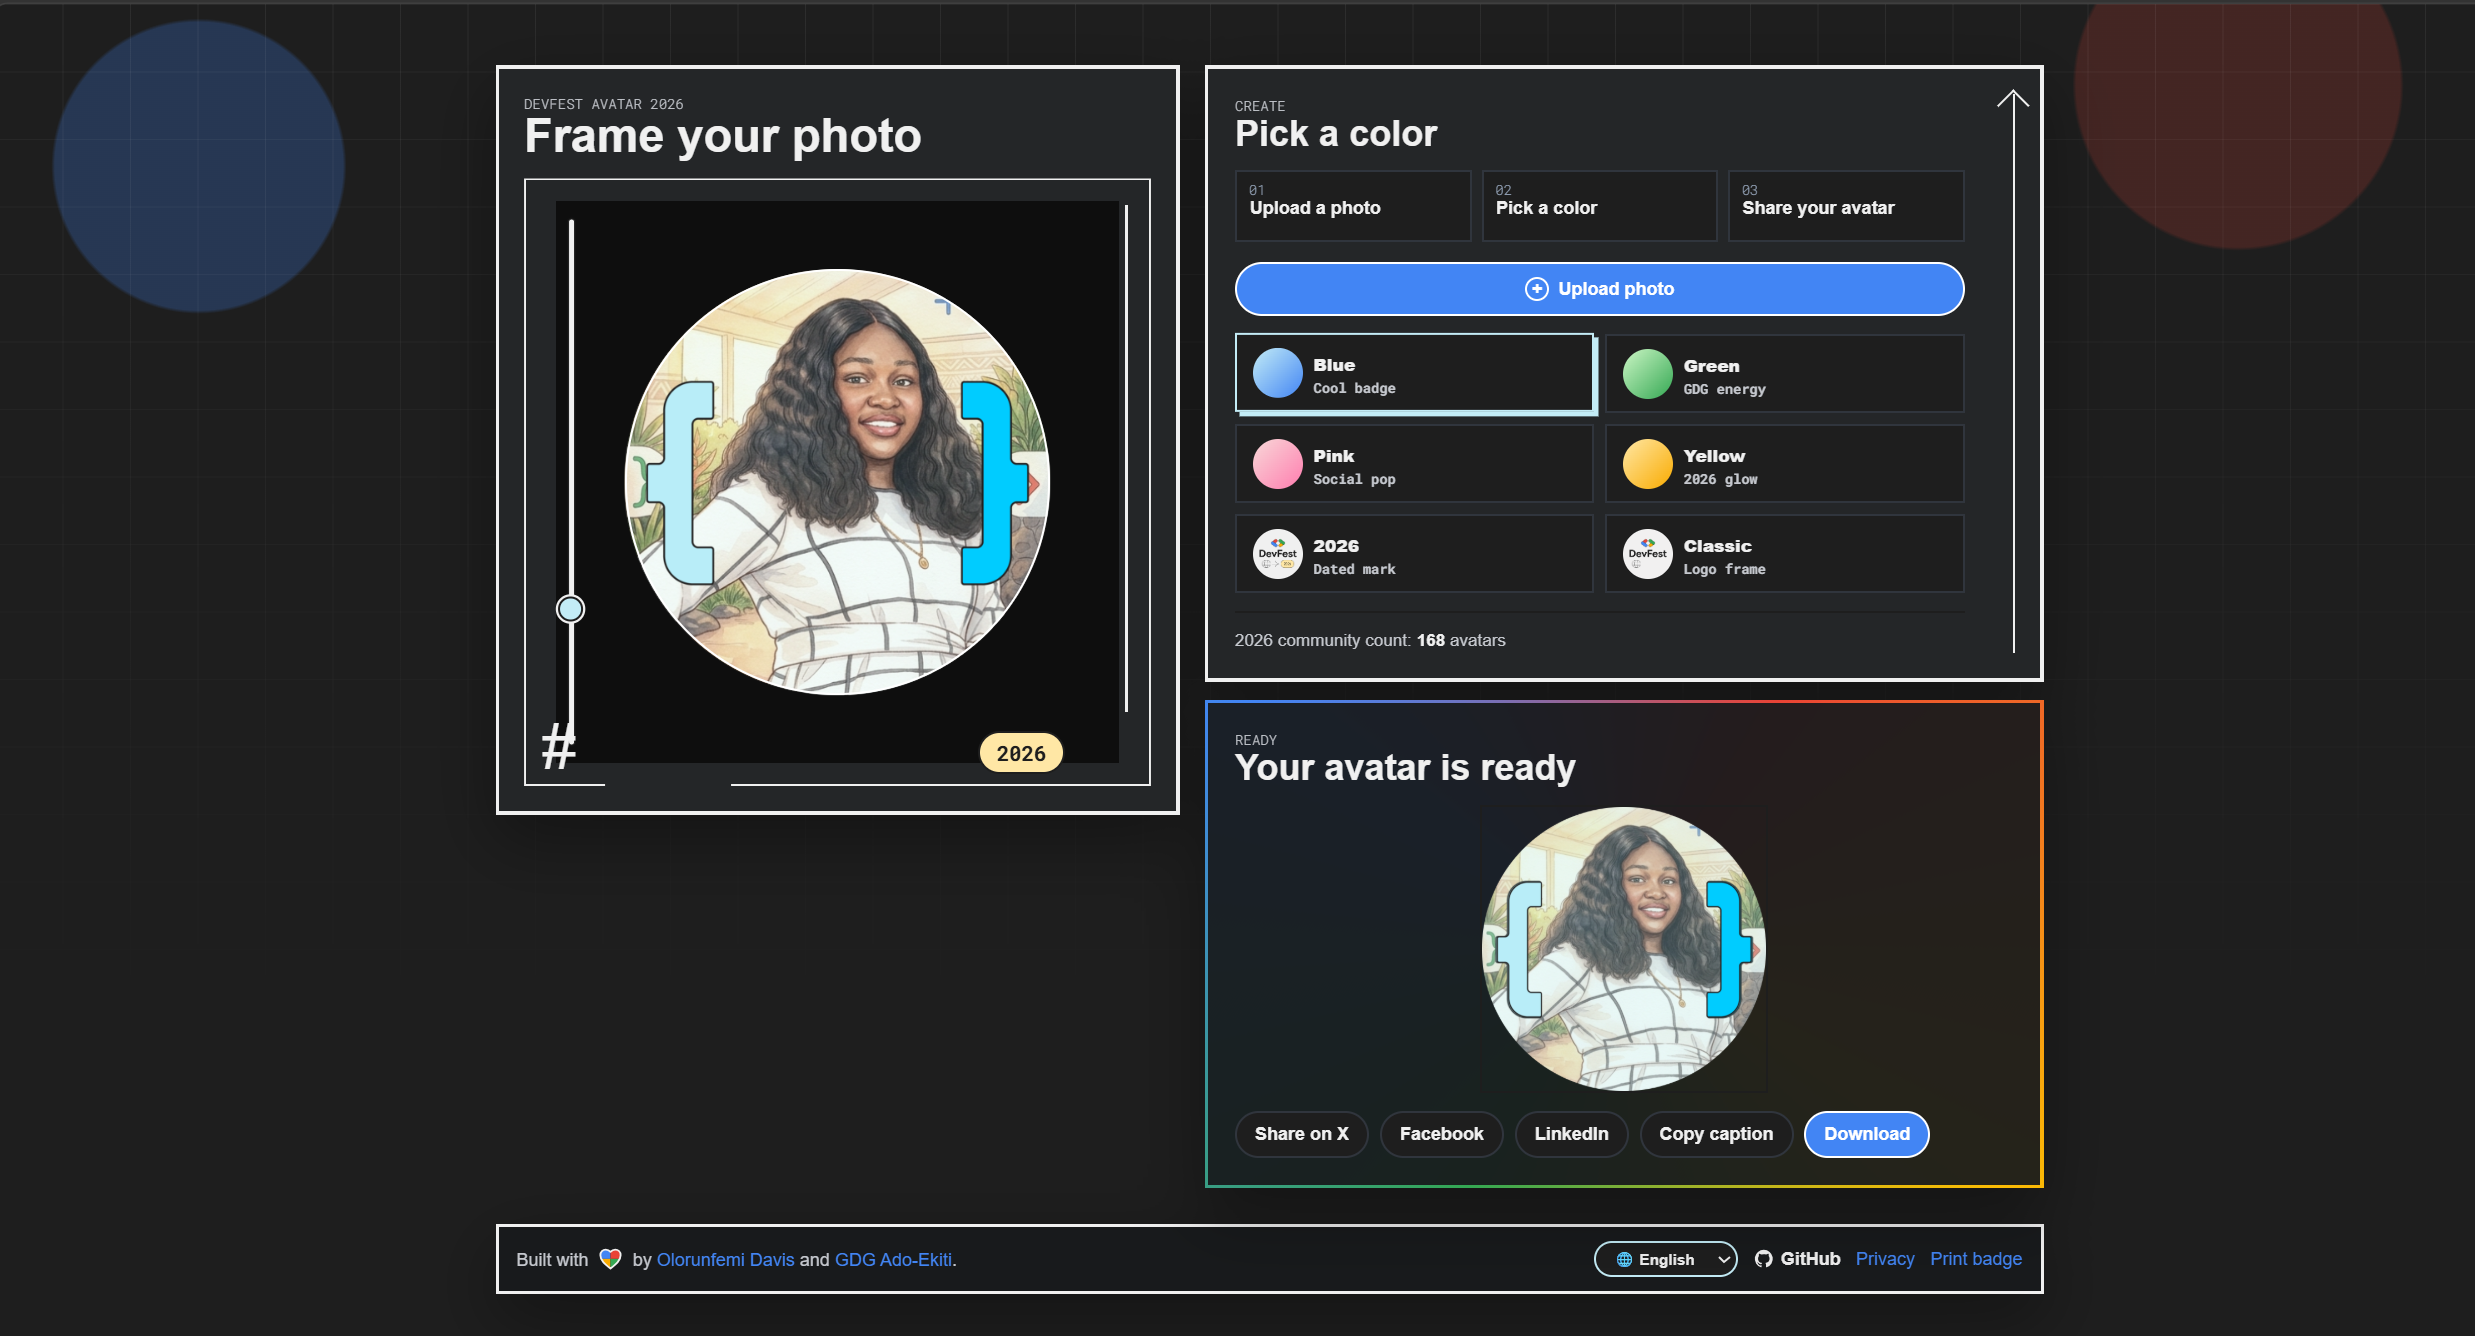
Task: Click the finished avatar thumbnail
Action: click(x=1623, y=948)
